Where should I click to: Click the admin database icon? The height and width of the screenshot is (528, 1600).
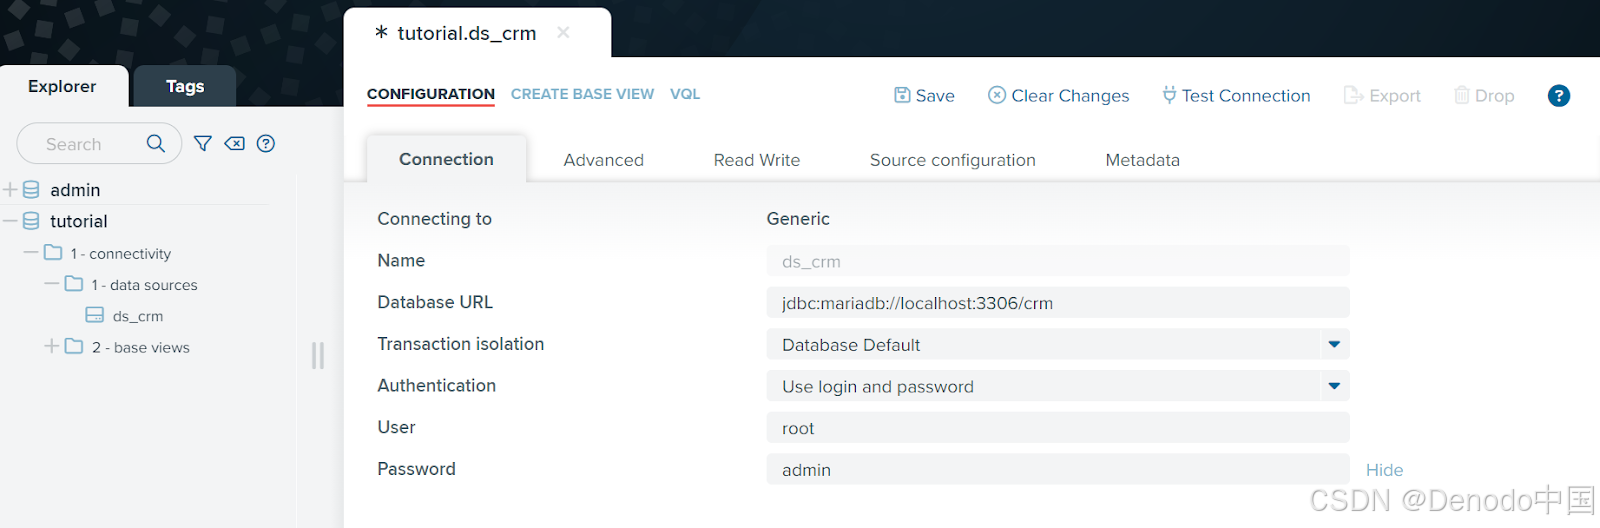31,189
